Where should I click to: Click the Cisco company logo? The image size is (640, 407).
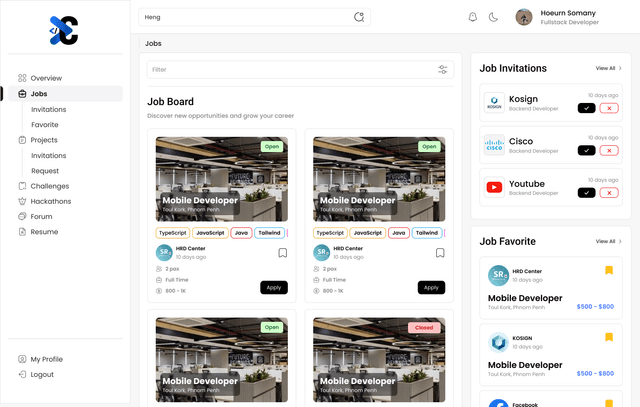[494, 145]
